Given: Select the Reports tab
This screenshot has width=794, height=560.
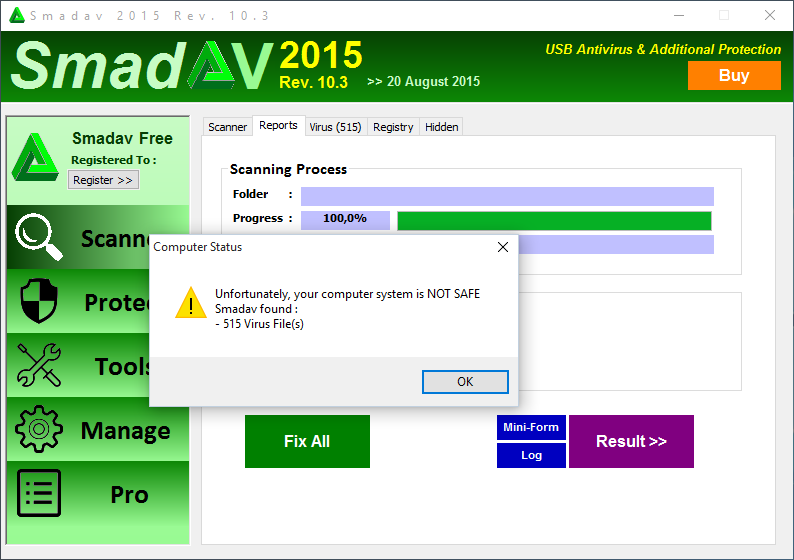Looking at the screenshot, I should (279, 126).
